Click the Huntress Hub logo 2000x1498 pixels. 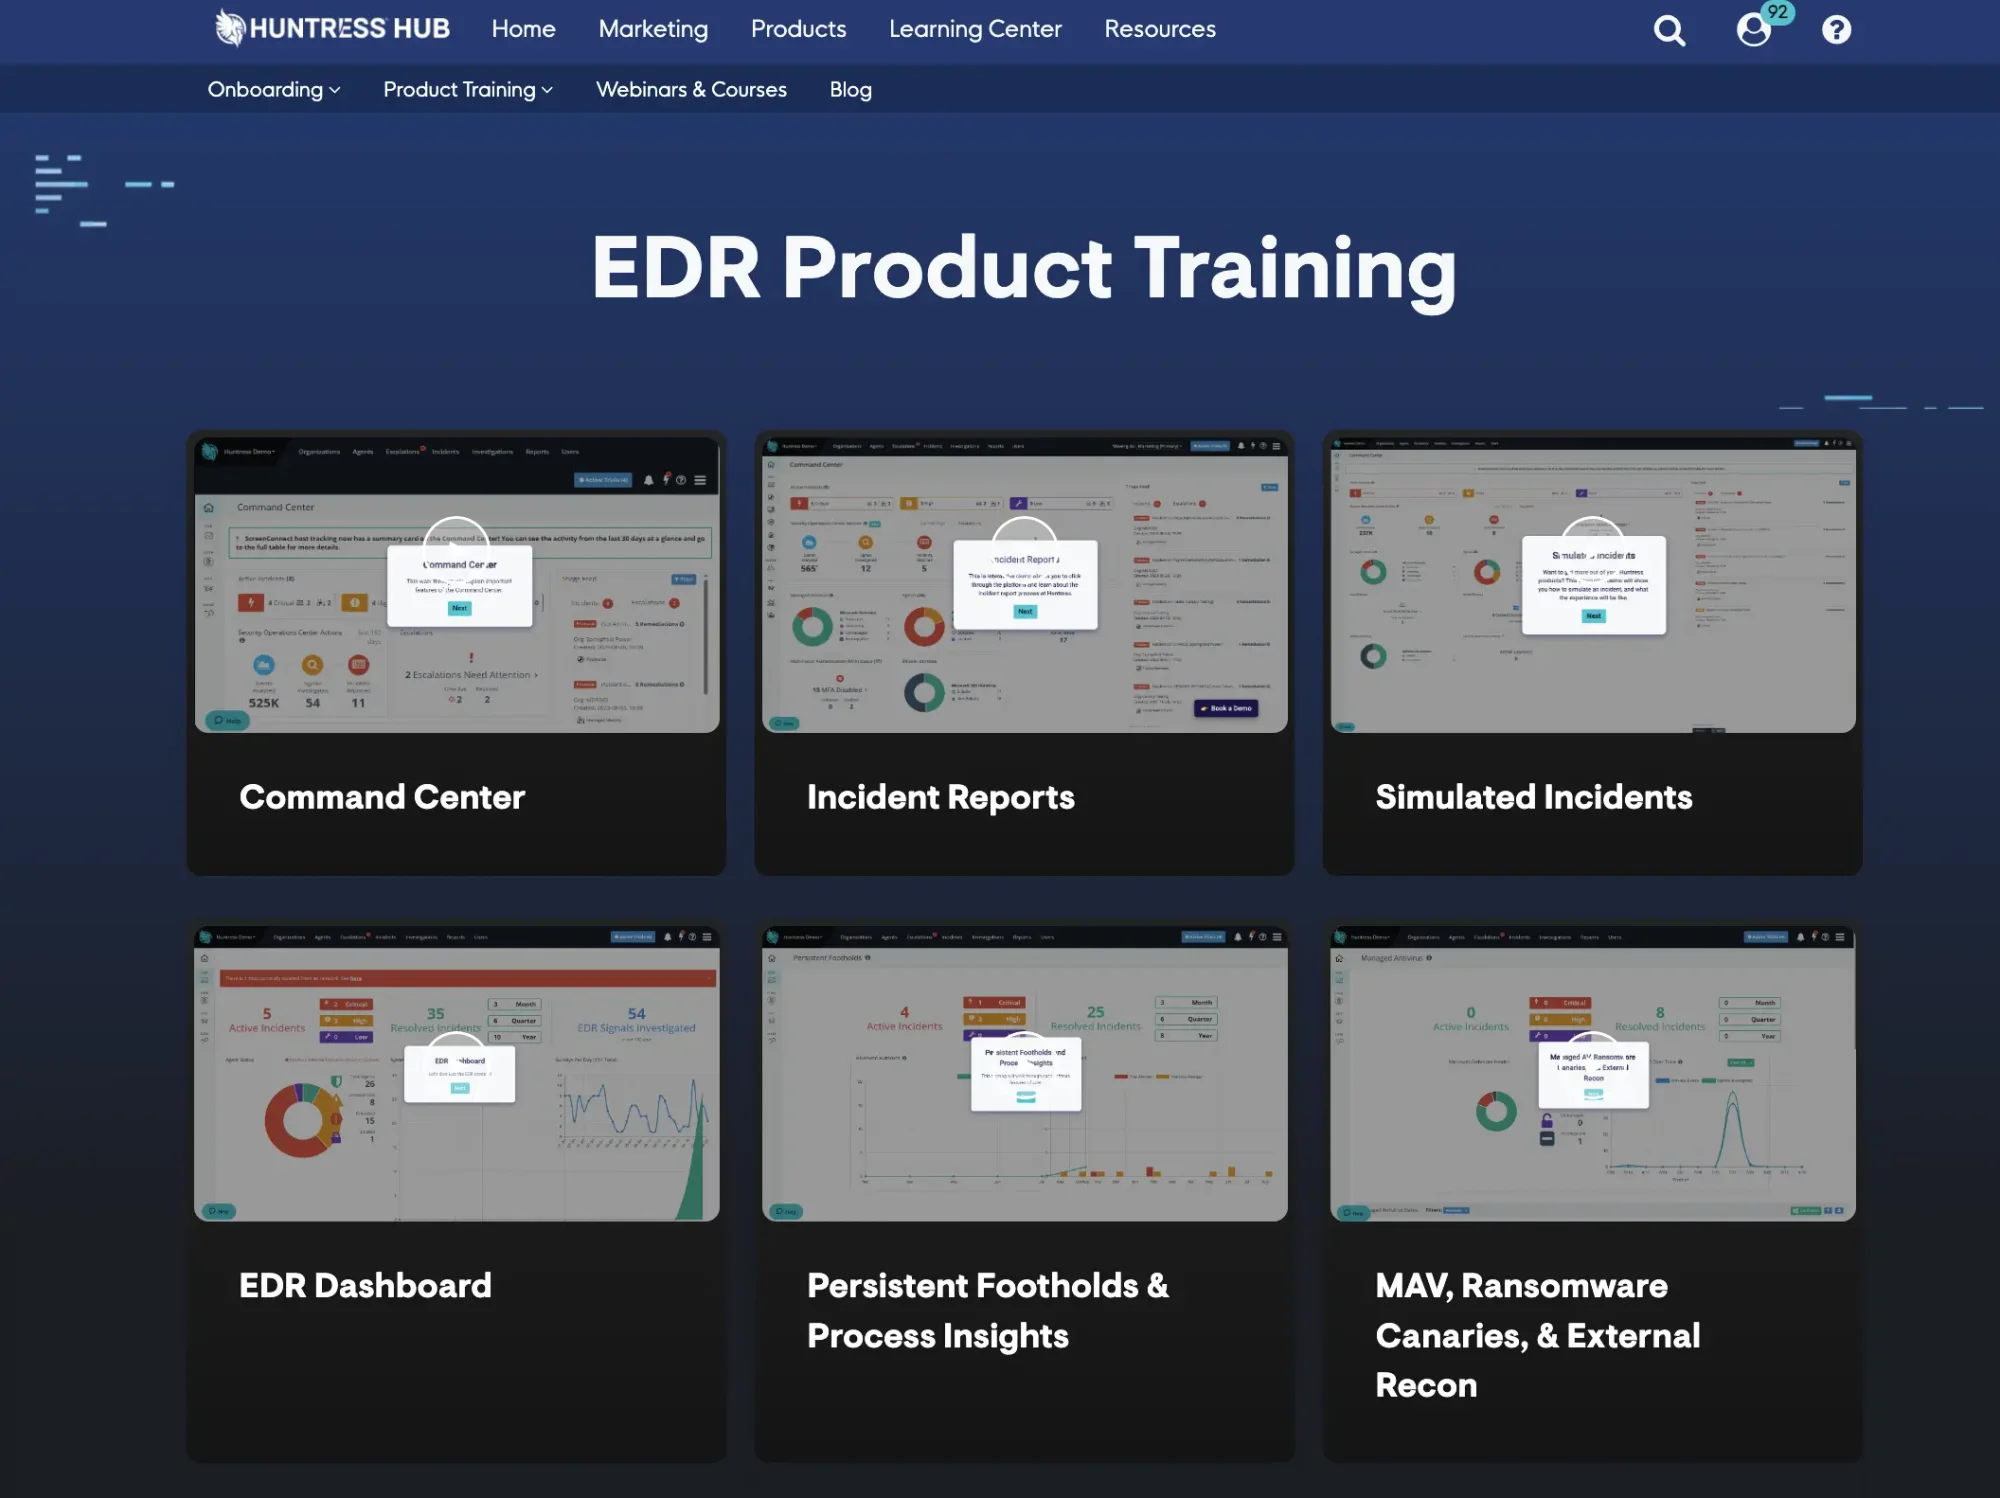coord(332,28)
